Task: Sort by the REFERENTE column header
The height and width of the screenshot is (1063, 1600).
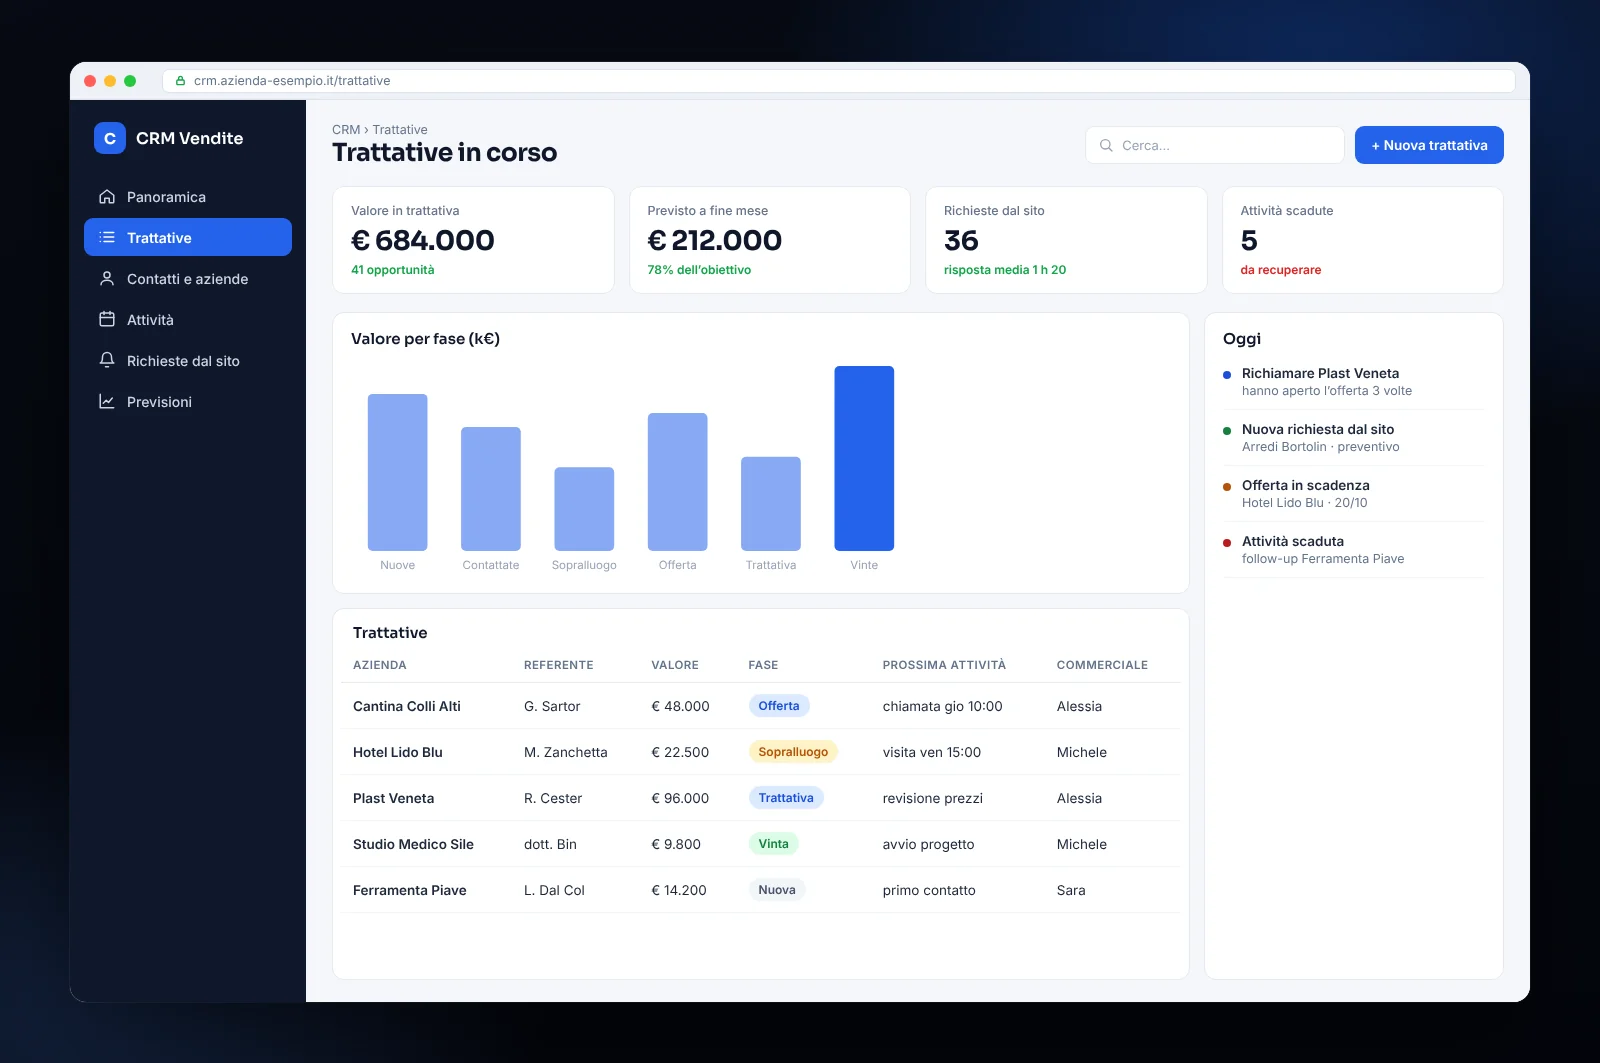Action: (559, 665)
